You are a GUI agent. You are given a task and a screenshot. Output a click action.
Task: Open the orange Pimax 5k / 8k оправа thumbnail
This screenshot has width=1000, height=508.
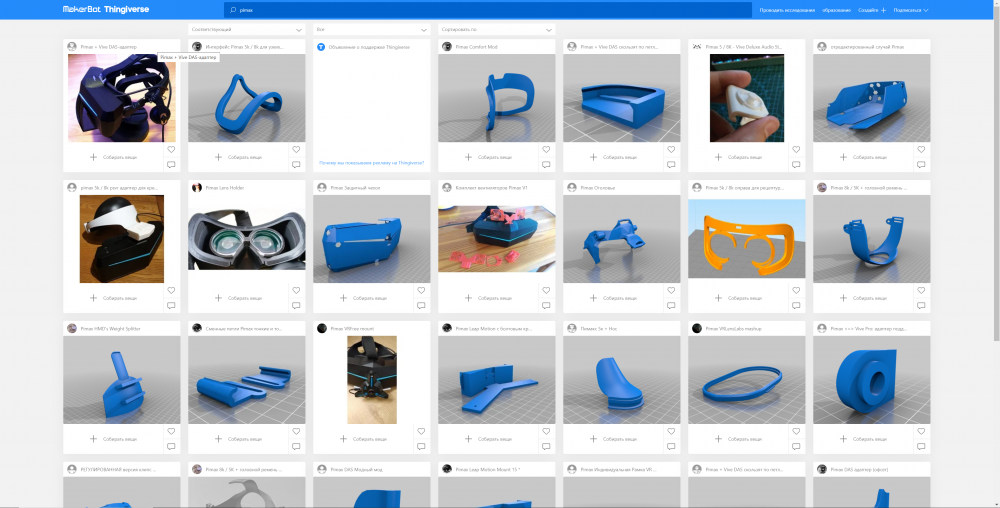point(747,239)
